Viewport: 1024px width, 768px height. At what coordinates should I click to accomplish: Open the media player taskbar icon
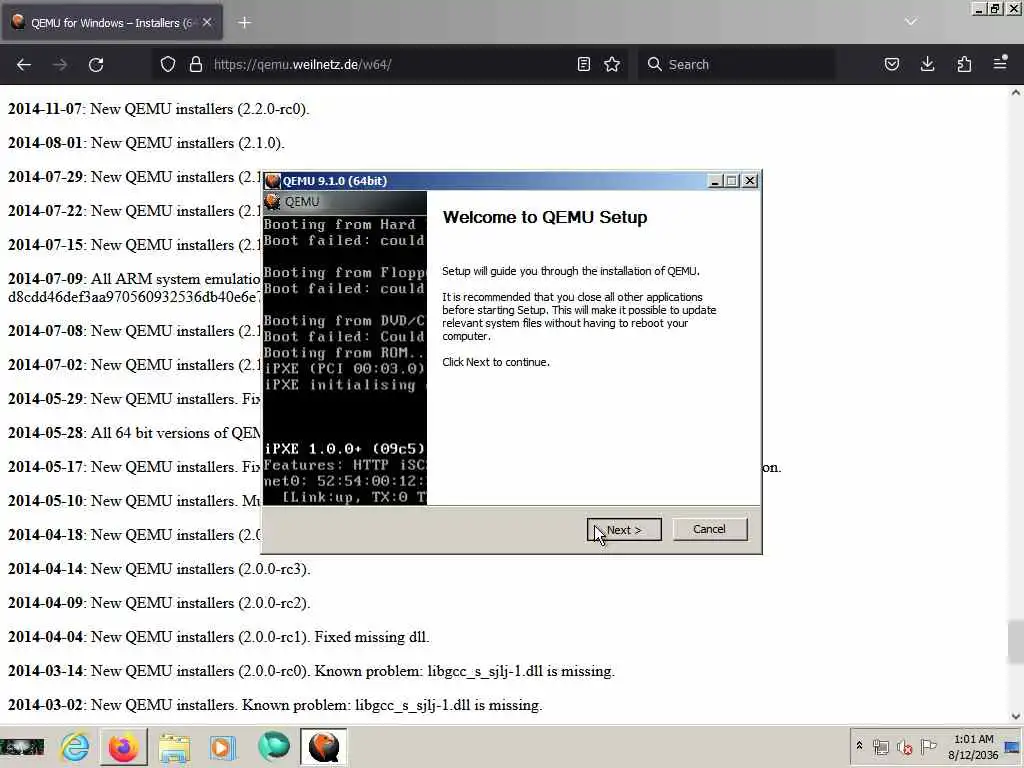pyautogui.click(x=222, y=747)
